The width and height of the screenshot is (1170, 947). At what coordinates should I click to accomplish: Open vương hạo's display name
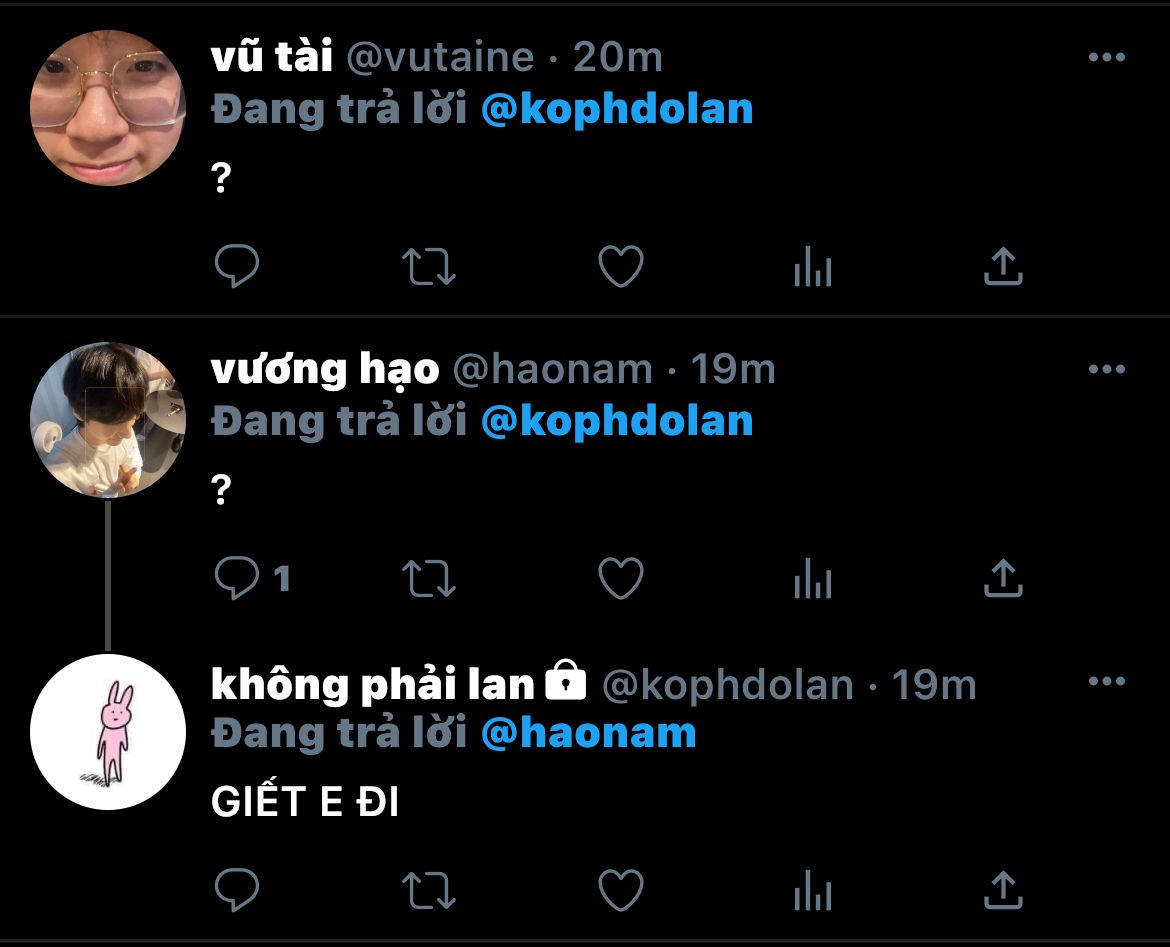click(x=325, y=369)
